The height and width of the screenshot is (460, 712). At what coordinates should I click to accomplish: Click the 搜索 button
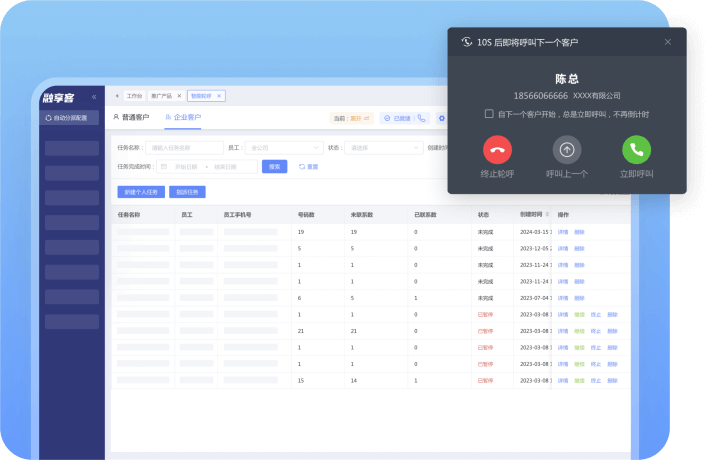[274, 166]
